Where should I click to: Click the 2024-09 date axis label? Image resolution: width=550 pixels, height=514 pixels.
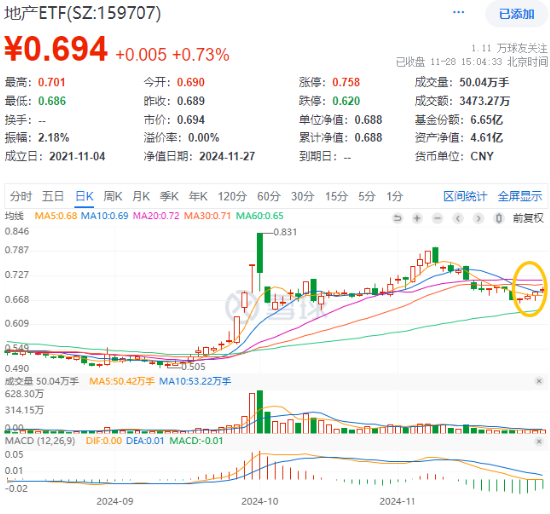click(x=115, y=501)
